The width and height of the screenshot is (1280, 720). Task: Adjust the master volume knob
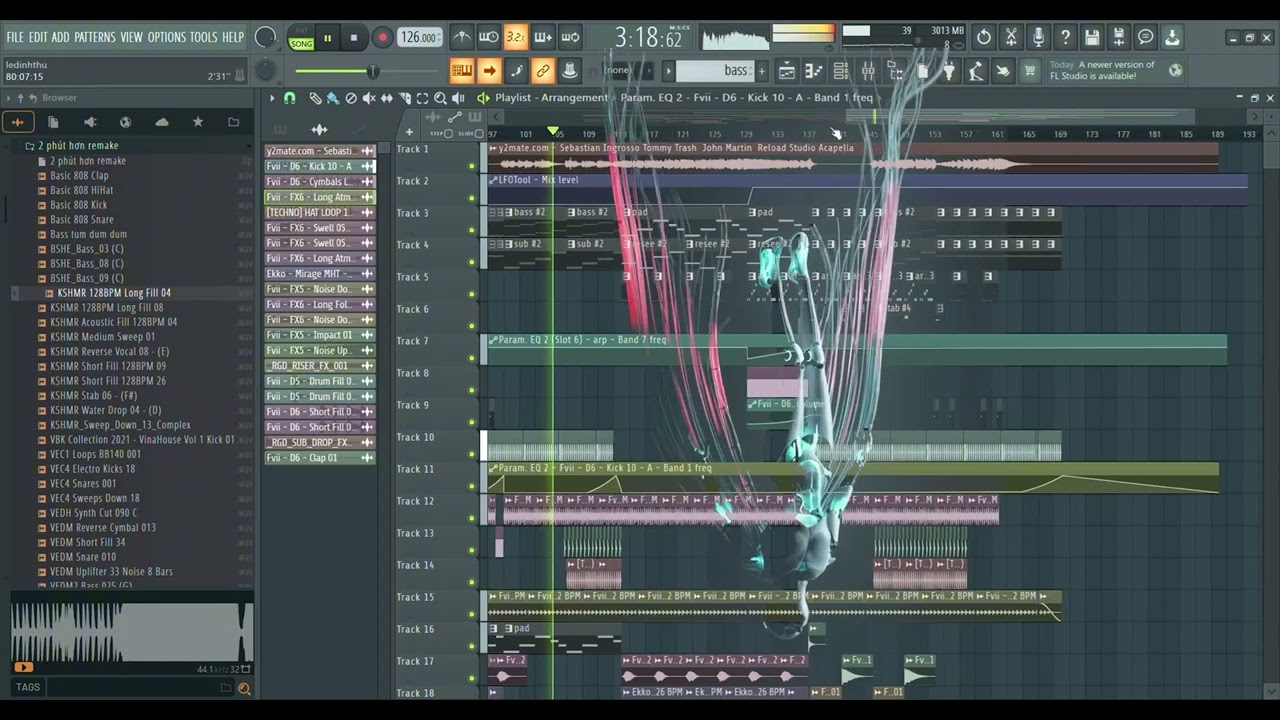(x=266, y=38)
